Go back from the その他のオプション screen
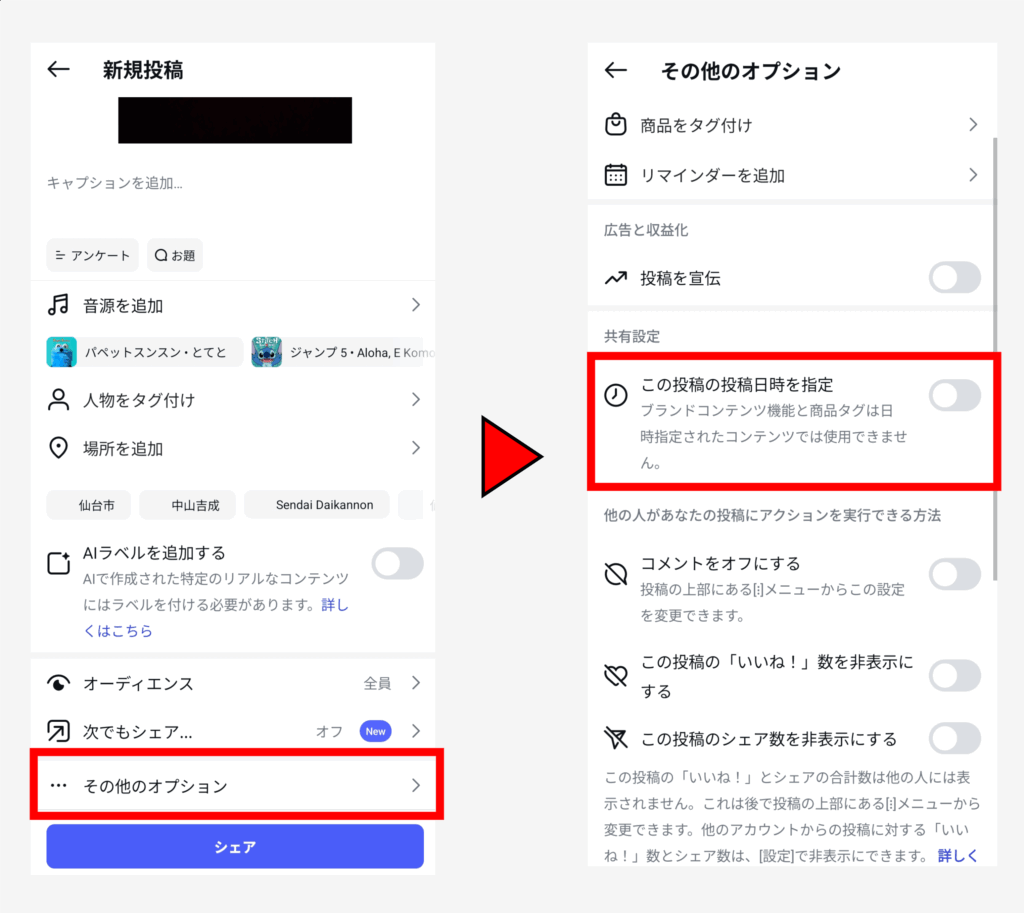This screenshot has height=913, width=1024. (x=615, y=70)
